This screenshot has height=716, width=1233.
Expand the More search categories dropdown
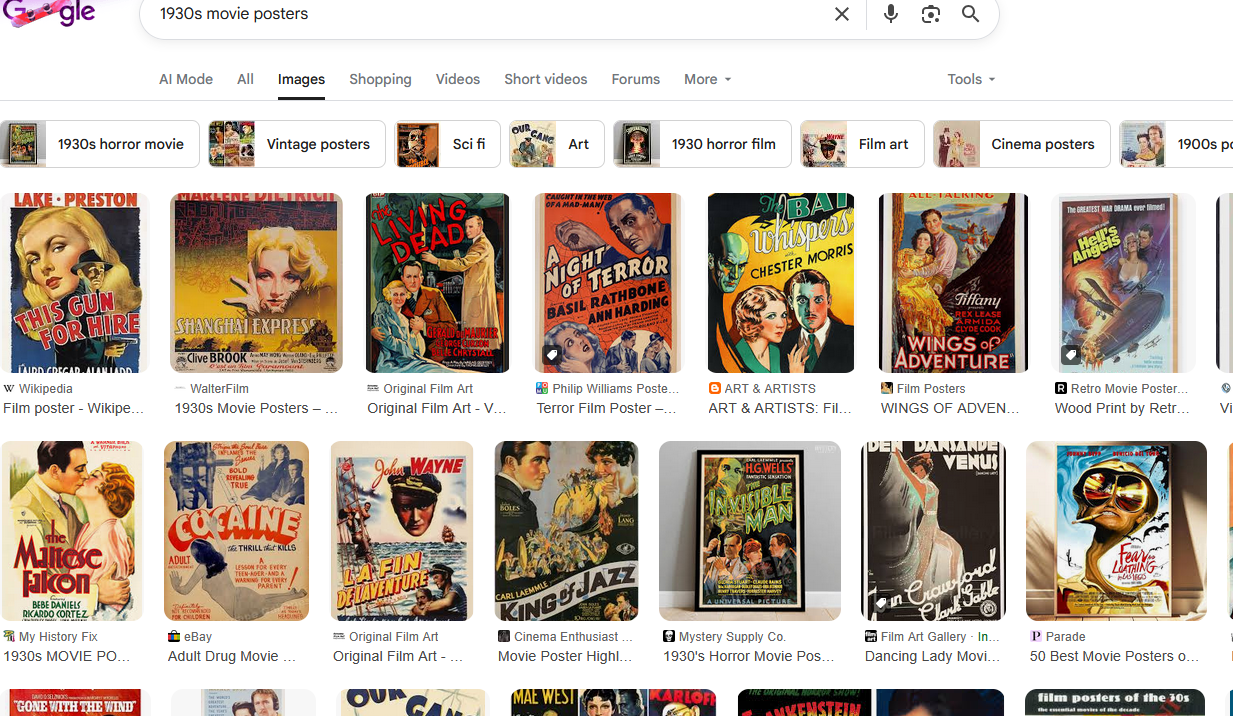[x=707, y=79]
